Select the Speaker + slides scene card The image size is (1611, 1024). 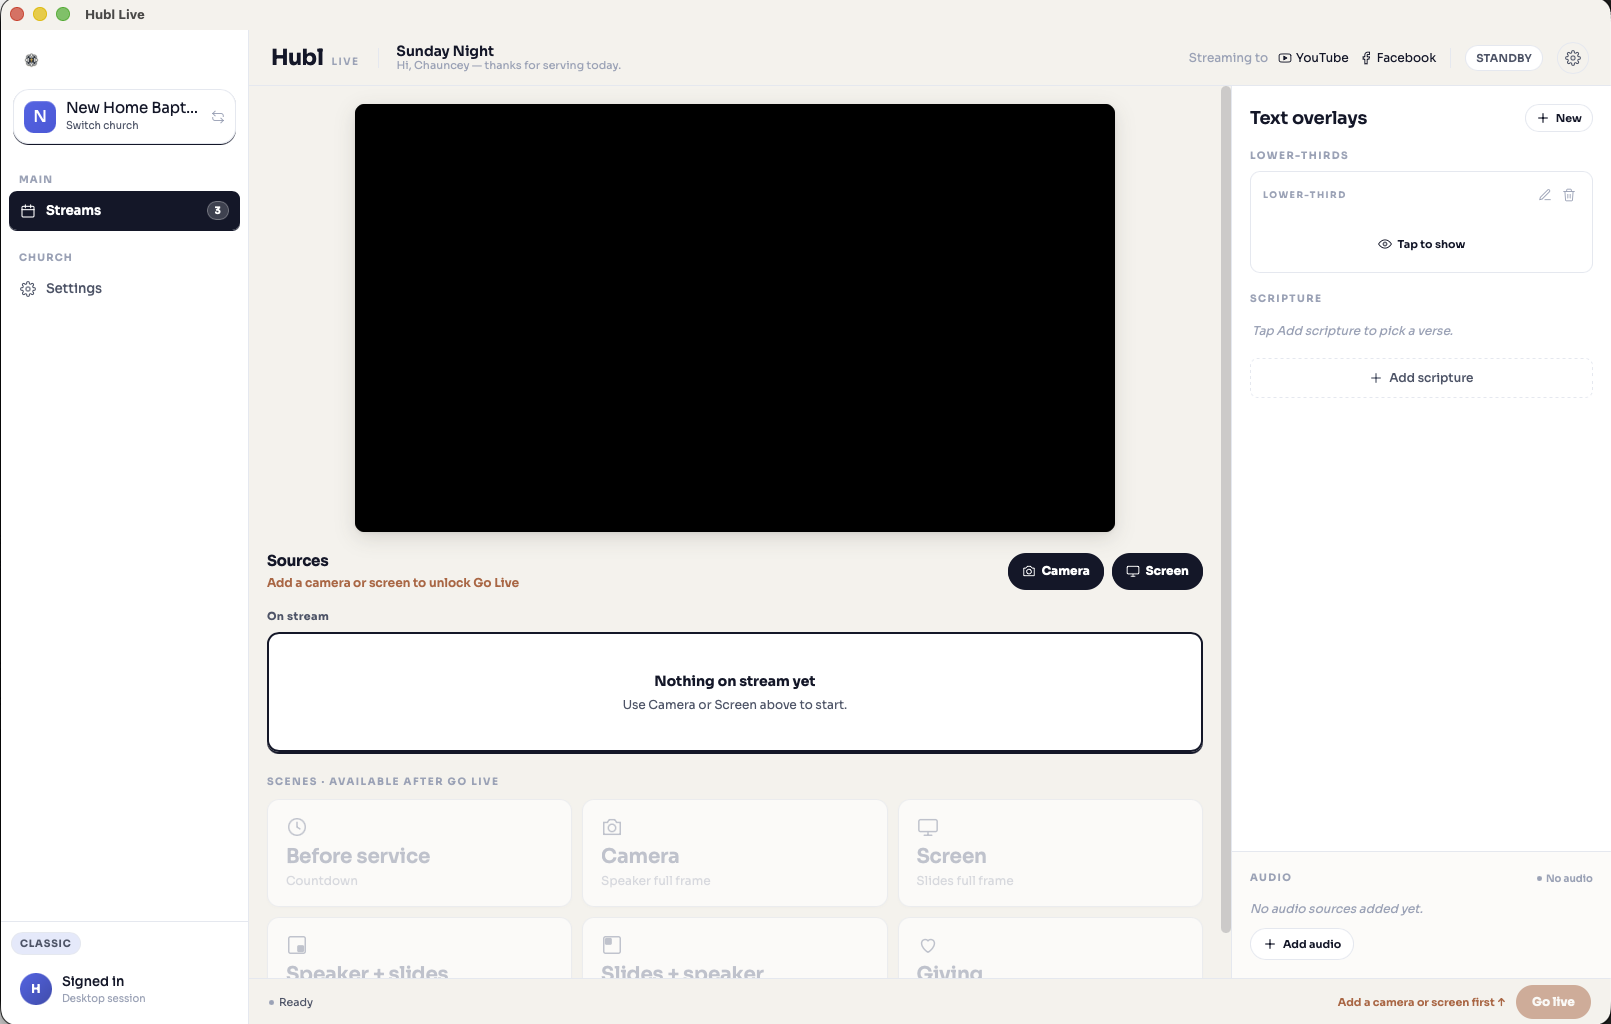419,948
